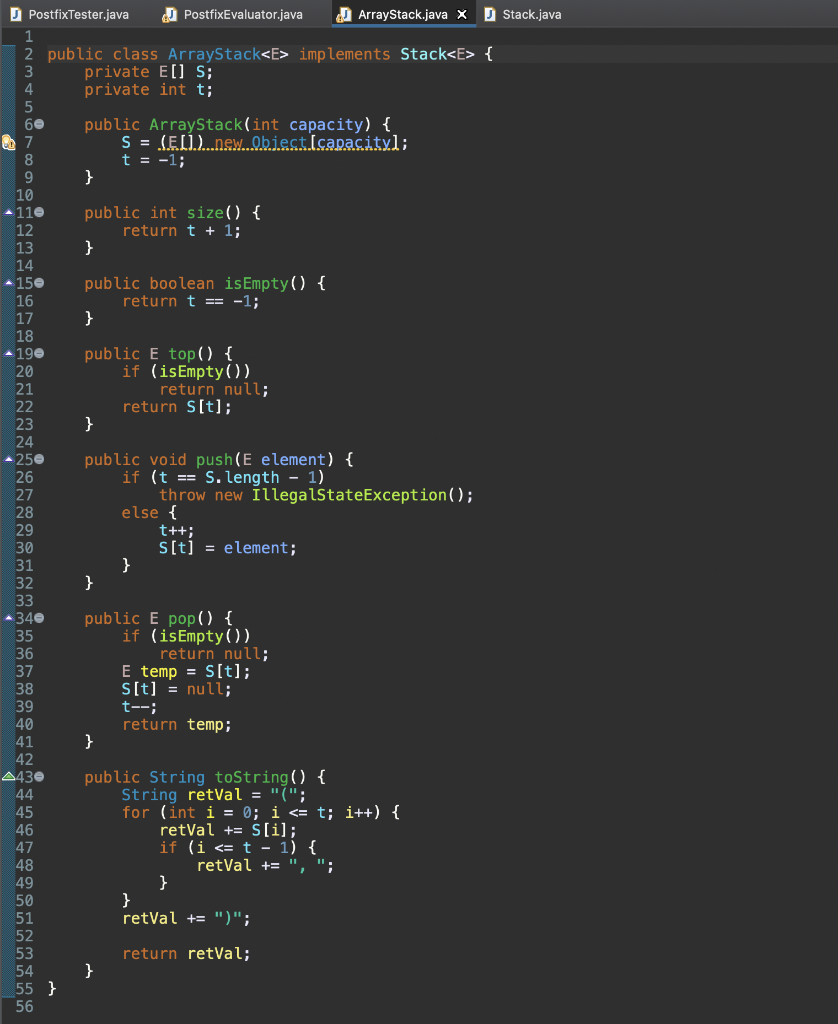Viewport: 838px width, 1024px height.
Task: Click the warning quick-fix marker on line 7
Action: coord(8,142)
